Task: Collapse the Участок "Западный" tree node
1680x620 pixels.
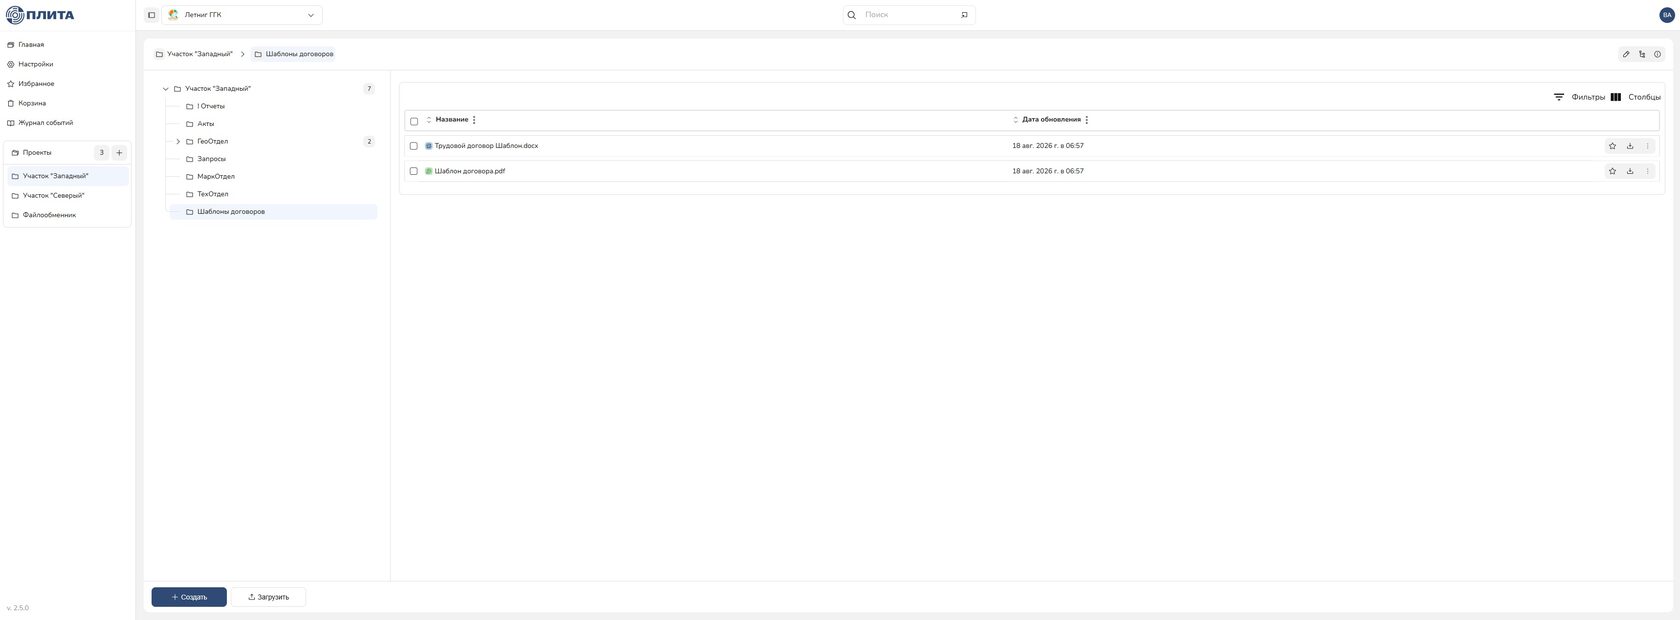Action: coord(166,89)
